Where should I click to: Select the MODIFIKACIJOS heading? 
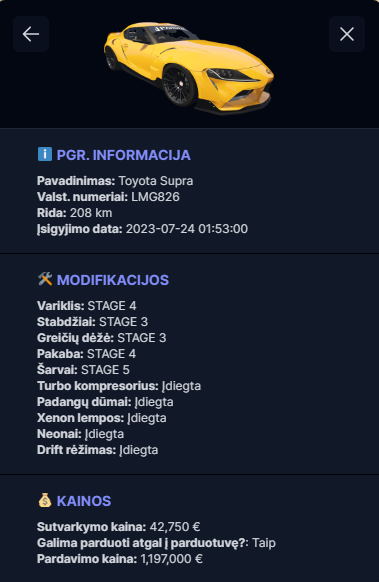[x=113, y=280]
